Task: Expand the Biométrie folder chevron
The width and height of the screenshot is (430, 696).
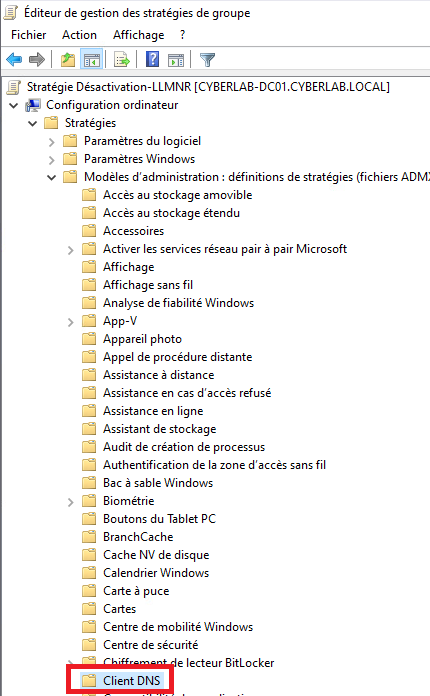Action: tap(71, 502)
